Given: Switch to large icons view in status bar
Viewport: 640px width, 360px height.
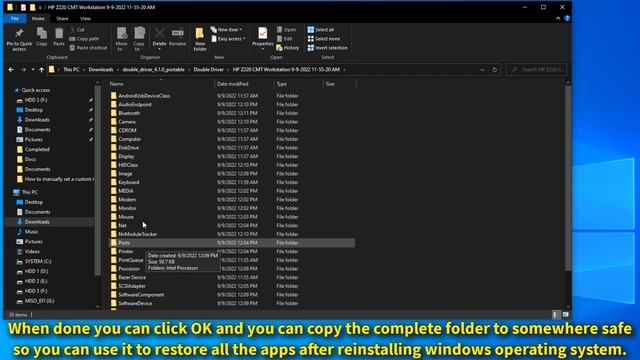Looking at the screenshot, I should [565, 315].
